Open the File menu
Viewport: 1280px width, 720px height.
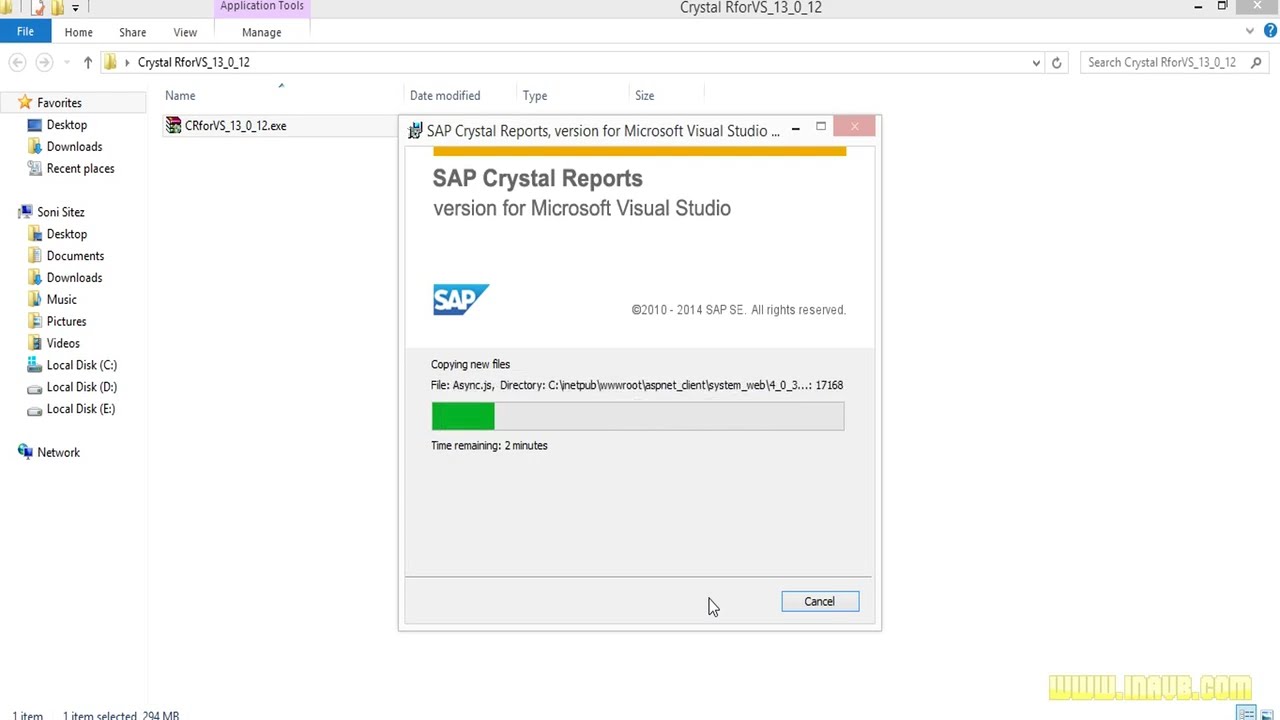pos(25,32)
